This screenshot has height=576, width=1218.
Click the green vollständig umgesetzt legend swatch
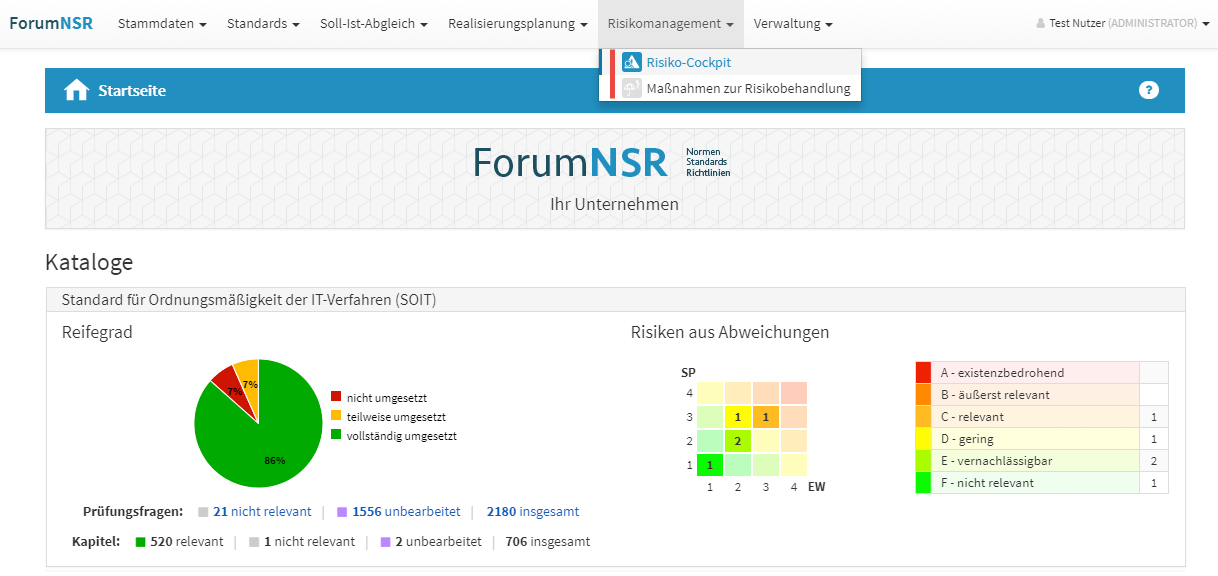point(336,435)
